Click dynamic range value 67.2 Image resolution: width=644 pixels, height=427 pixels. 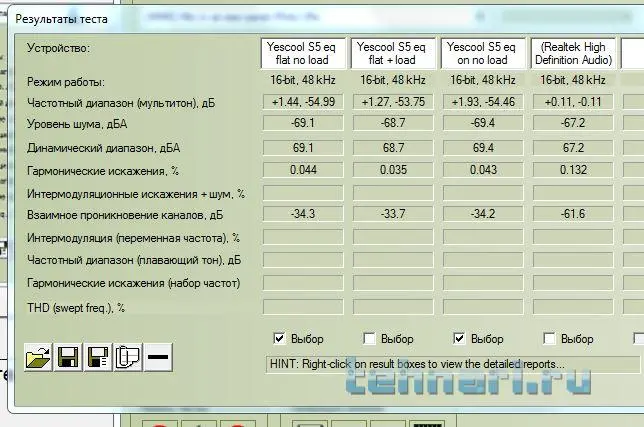573,147
